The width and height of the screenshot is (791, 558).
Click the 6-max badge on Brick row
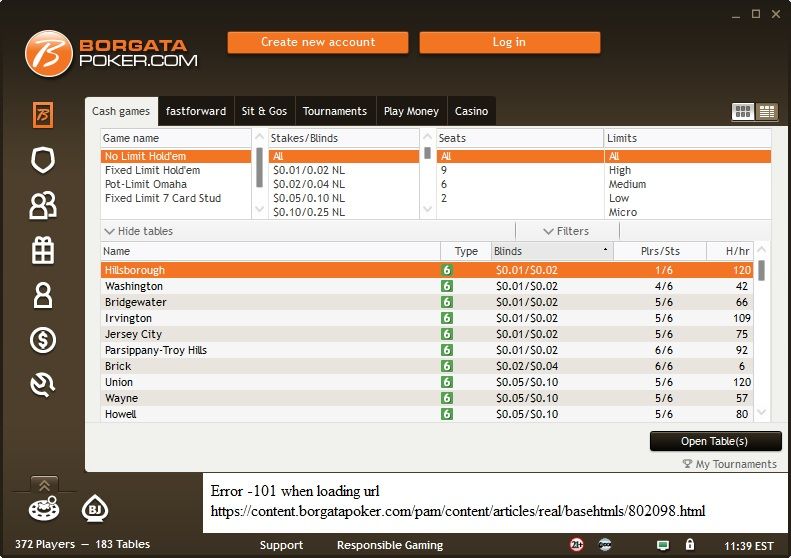[x=446, y=366]
